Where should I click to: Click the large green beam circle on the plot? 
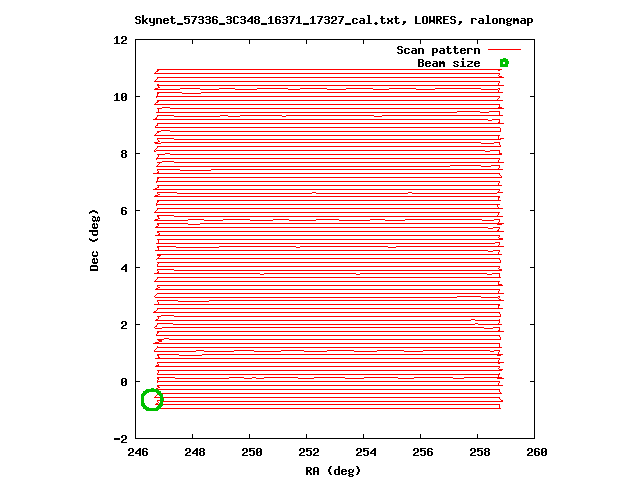[x=152, y=400]
